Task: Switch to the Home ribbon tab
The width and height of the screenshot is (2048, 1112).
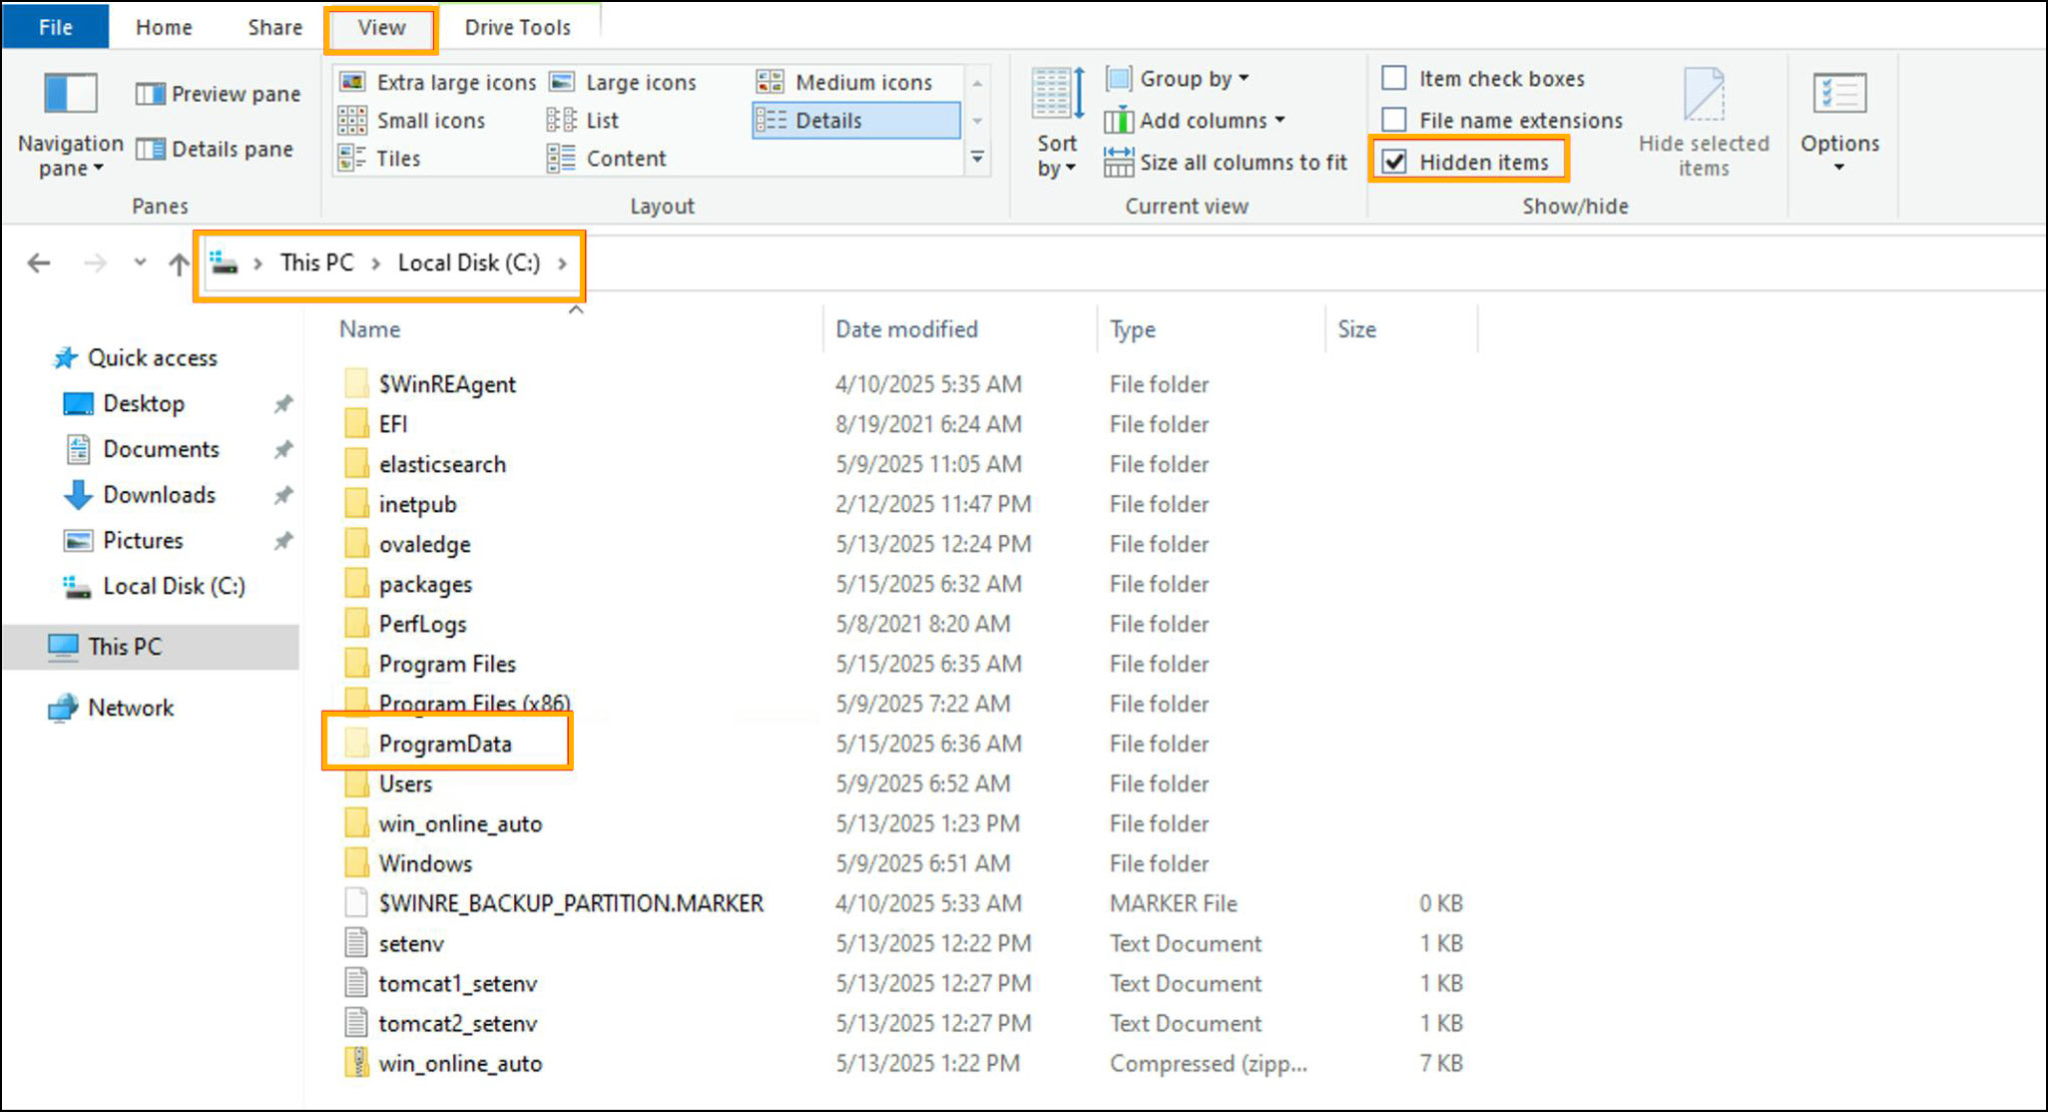Action: click(164, 27)
